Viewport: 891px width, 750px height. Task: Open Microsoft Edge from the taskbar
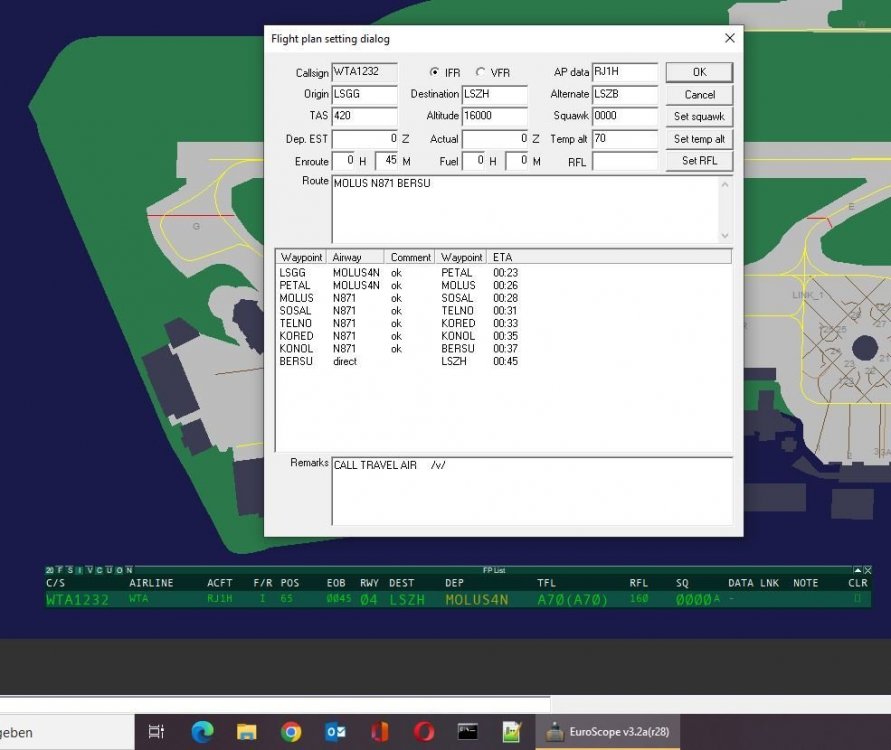click(202, 732)
